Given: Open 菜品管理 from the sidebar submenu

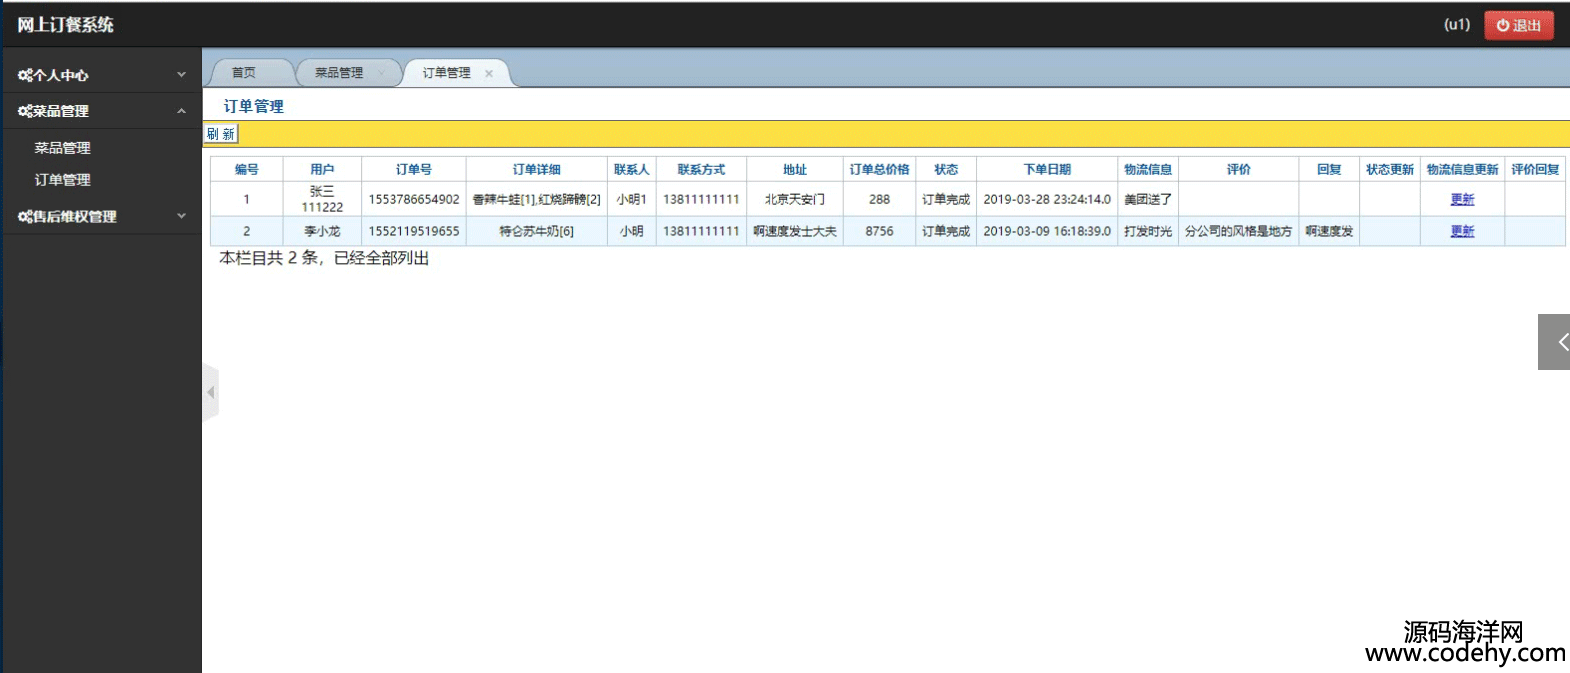Looking at the screenshot, I should [62, 148].
